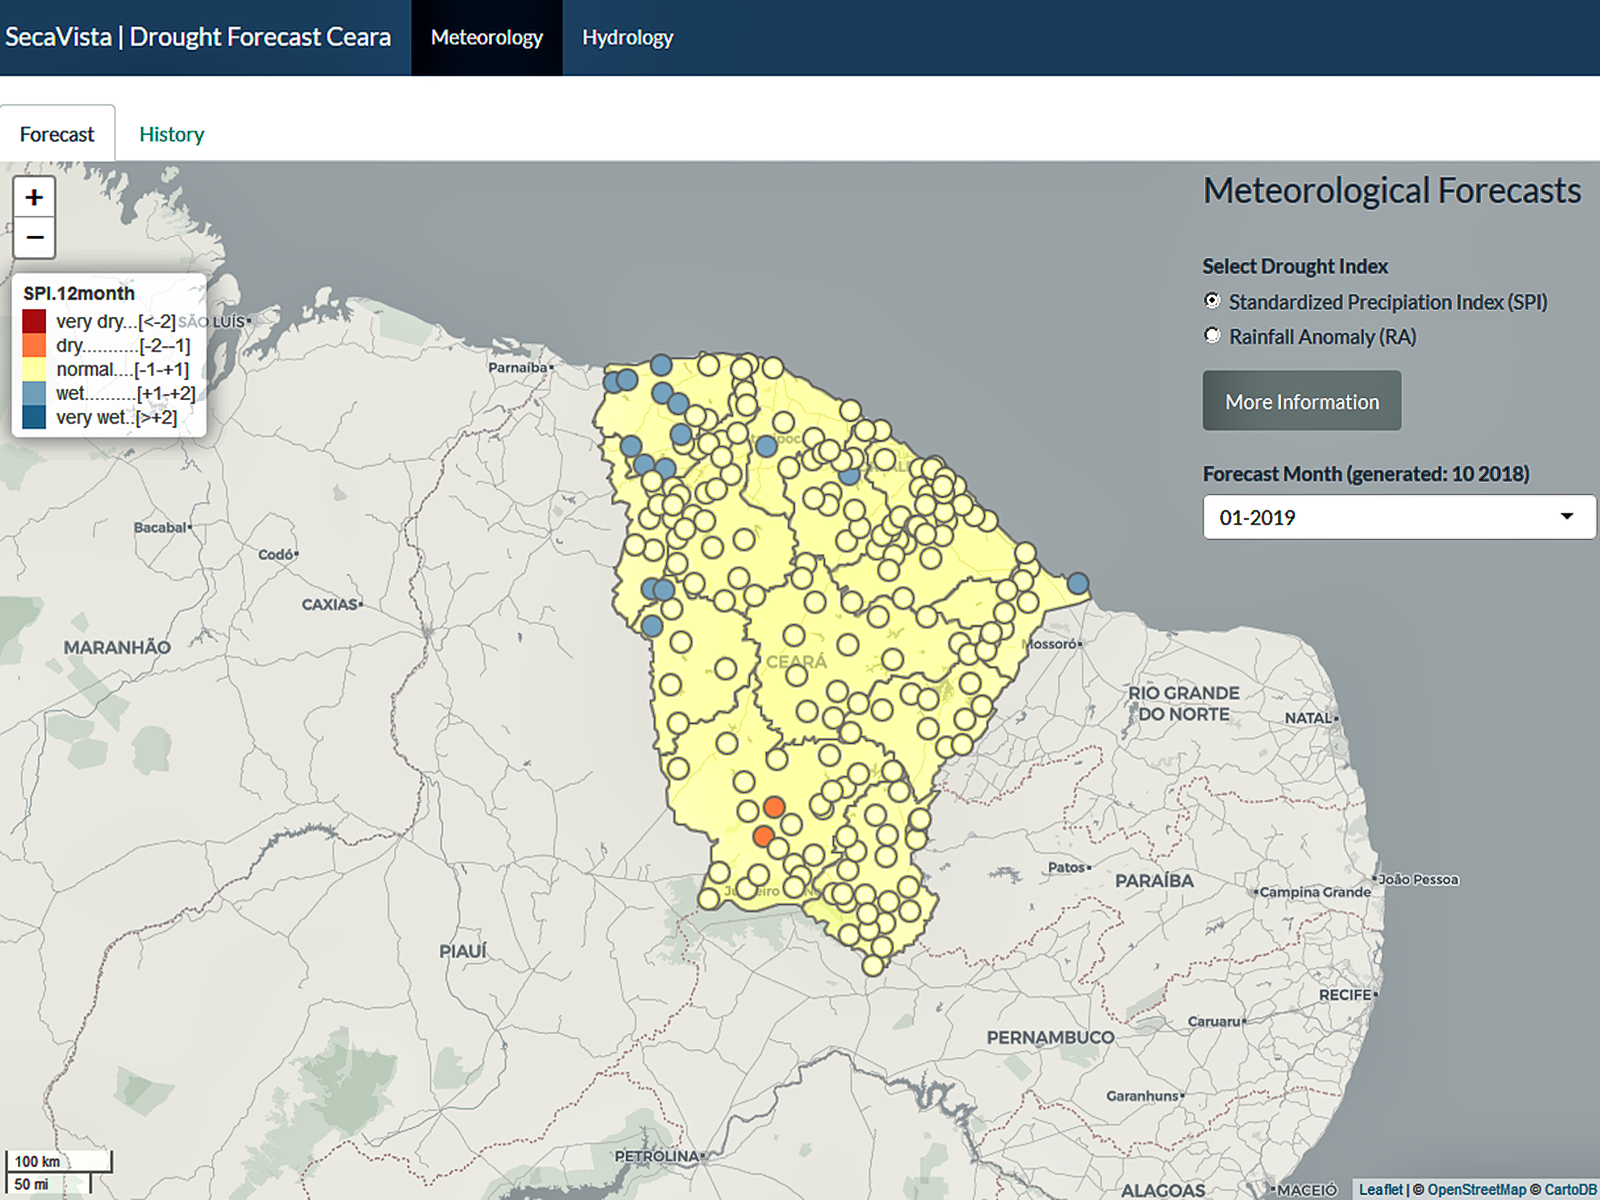Open the Forecast Month dropdown
This screenshot has height=1200, width=1600.
coord(1398,518)
